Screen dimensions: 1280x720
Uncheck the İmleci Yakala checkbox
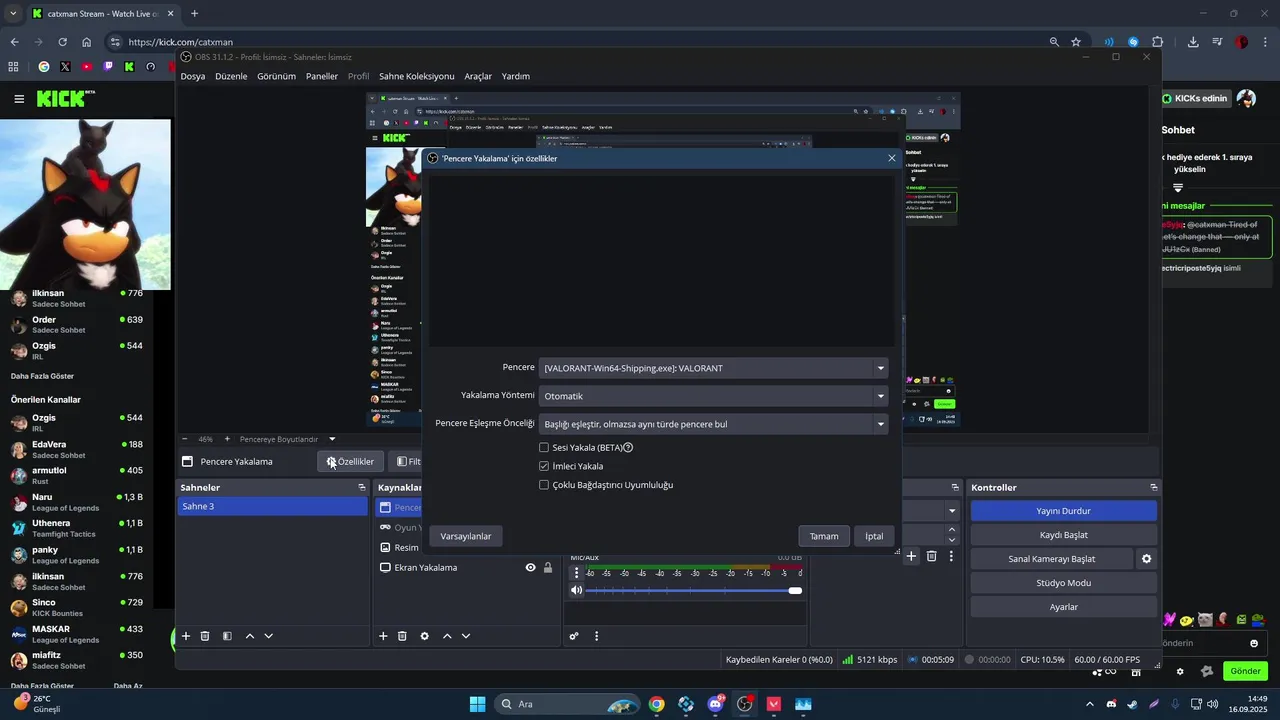click(x=544, y=466)
